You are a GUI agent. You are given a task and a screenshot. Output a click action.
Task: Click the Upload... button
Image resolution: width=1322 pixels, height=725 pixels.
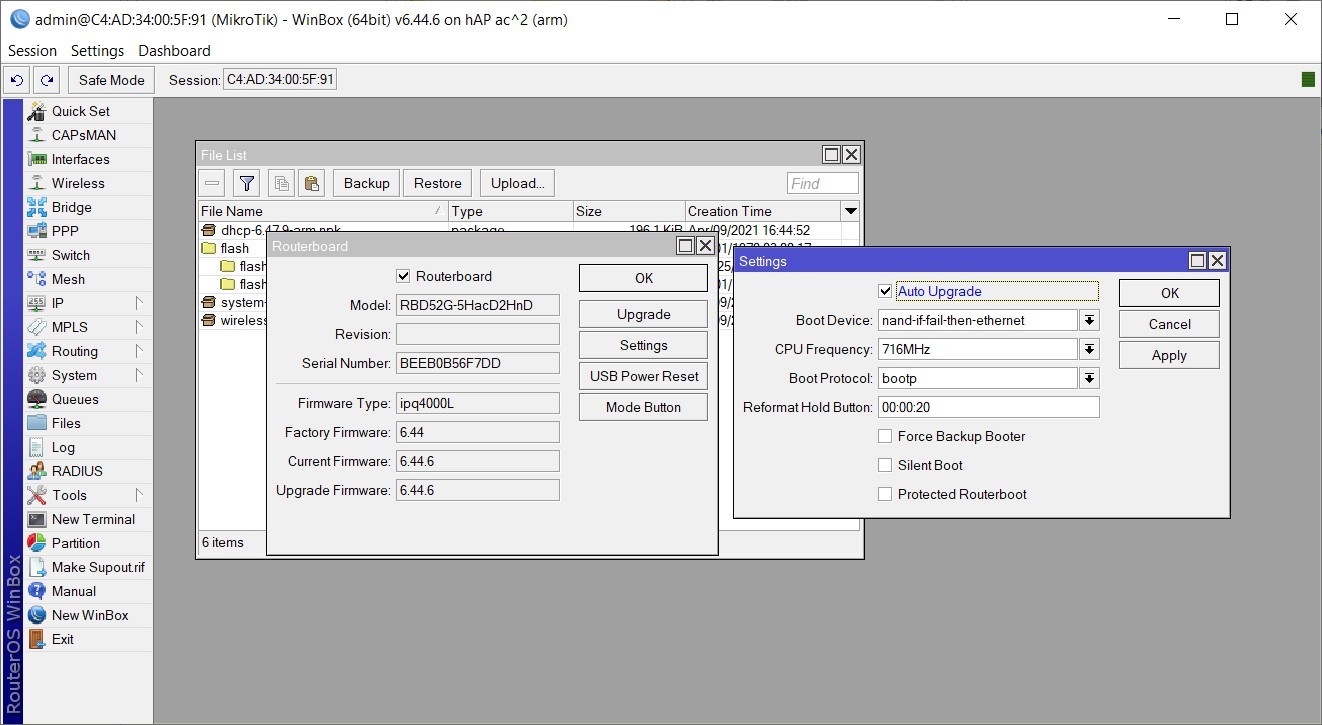click(x=517, y=183)
